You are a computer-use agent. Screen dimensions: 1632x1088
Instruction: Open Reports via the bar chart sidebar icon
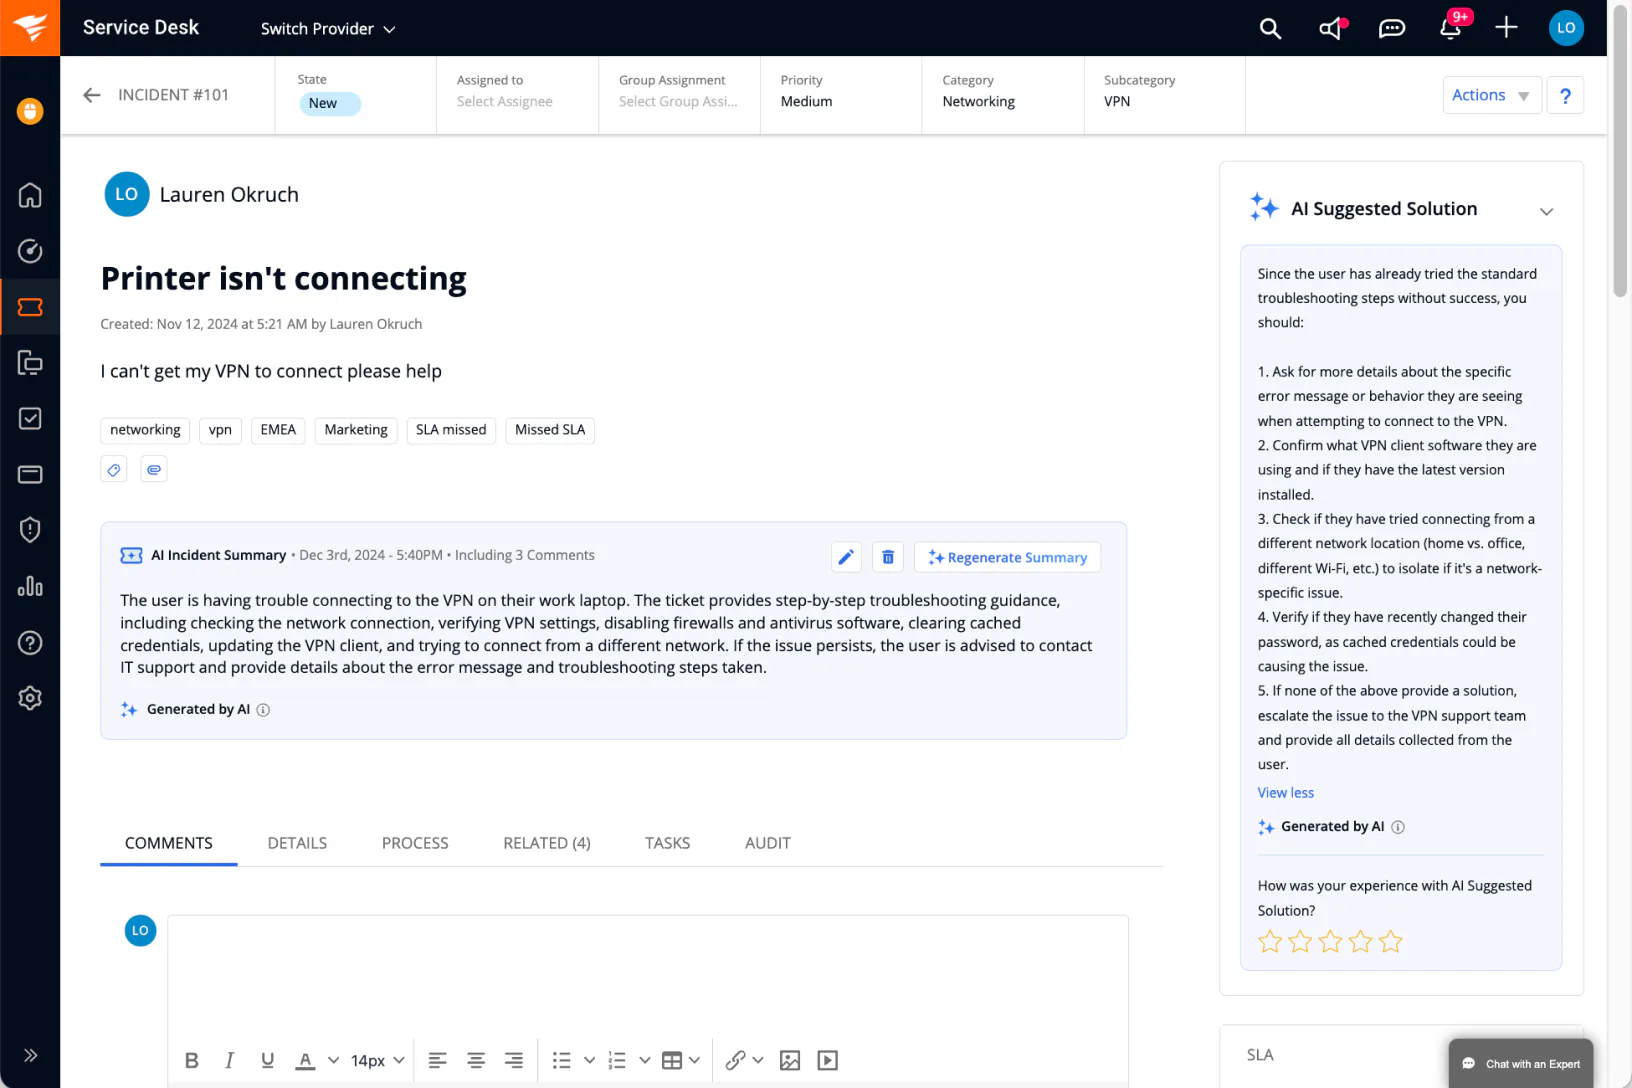30,587
